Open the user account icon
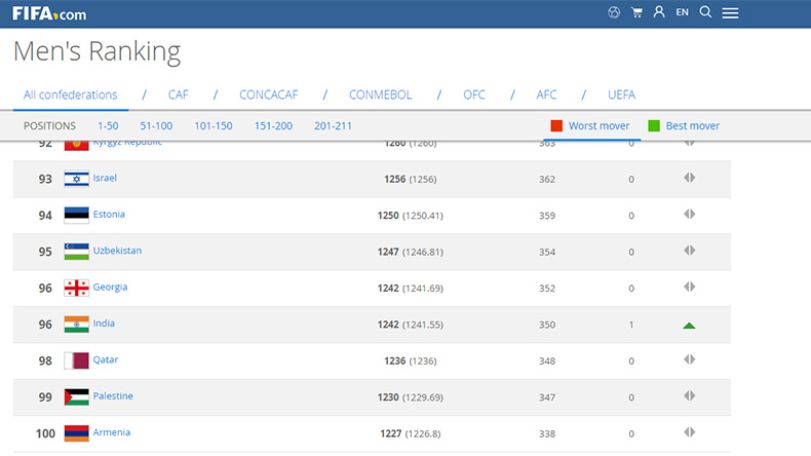Screen dimensions: 811x456 [x=659, y=12]
